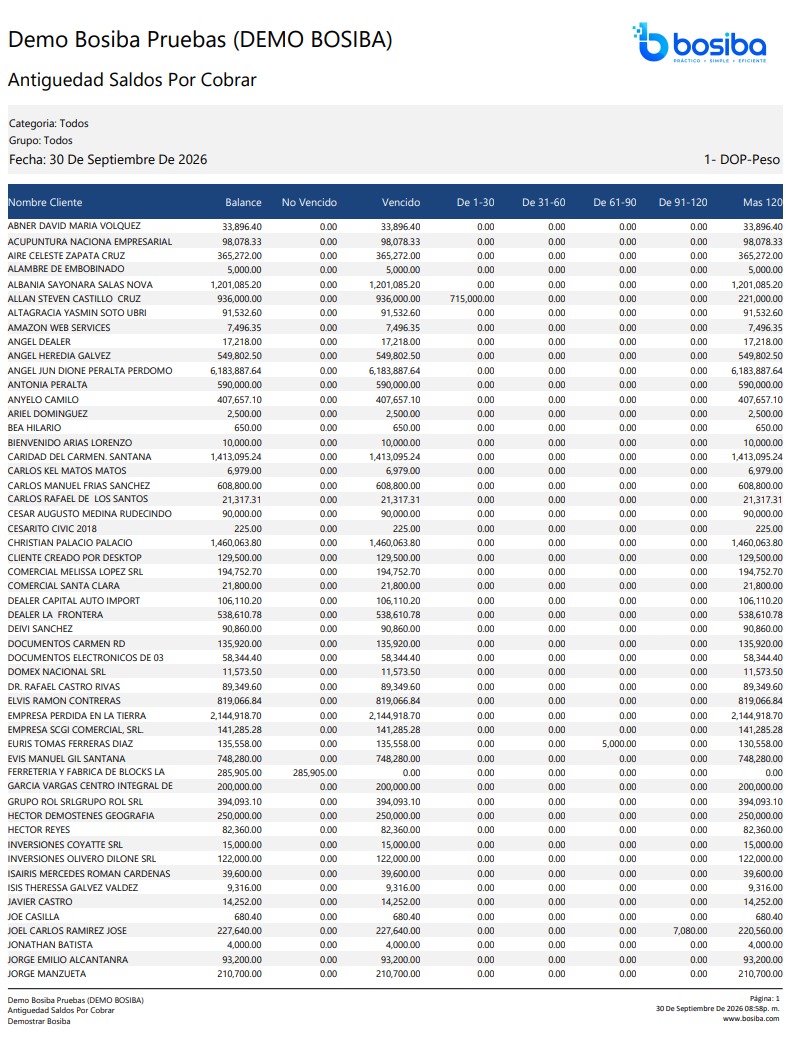Select client BIENVENIDO ARIAS LORENZO

point(70,442)
